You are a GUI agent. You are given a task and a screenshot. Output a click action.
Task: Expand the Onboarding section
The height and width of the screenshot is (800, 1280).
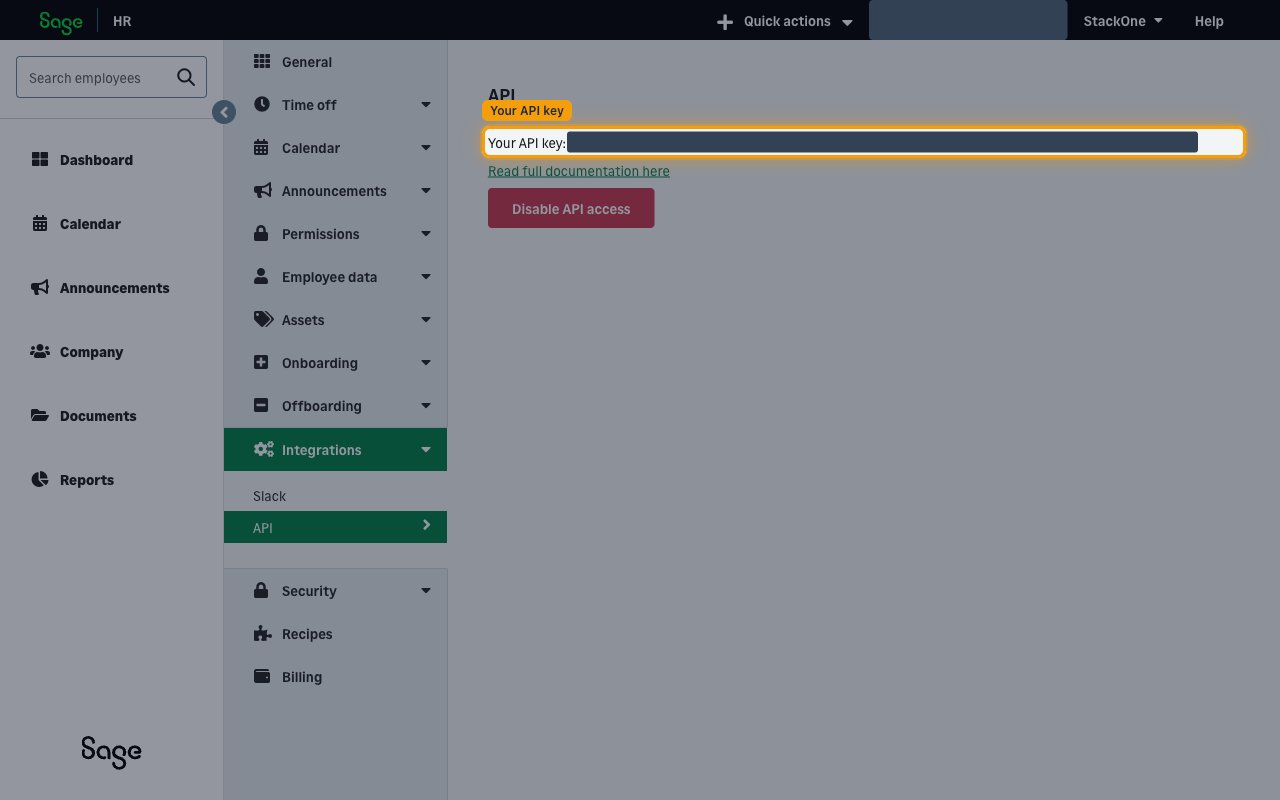click(x=335, y=363)
